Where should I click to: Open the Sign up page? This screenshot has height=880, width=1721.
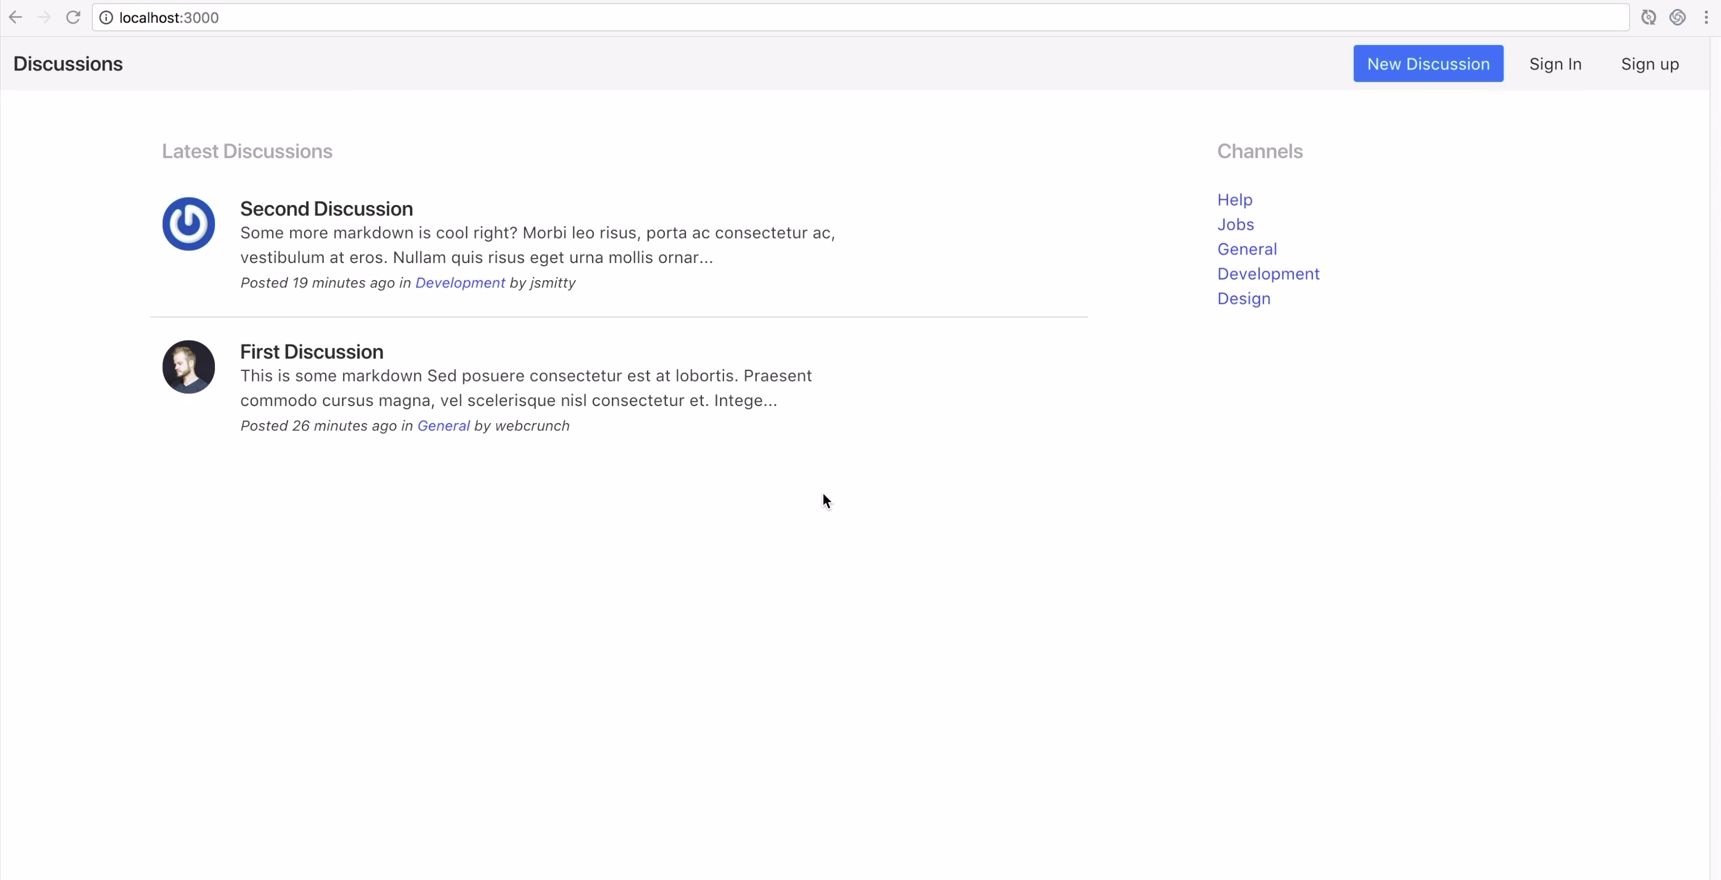click(1649, 64)
